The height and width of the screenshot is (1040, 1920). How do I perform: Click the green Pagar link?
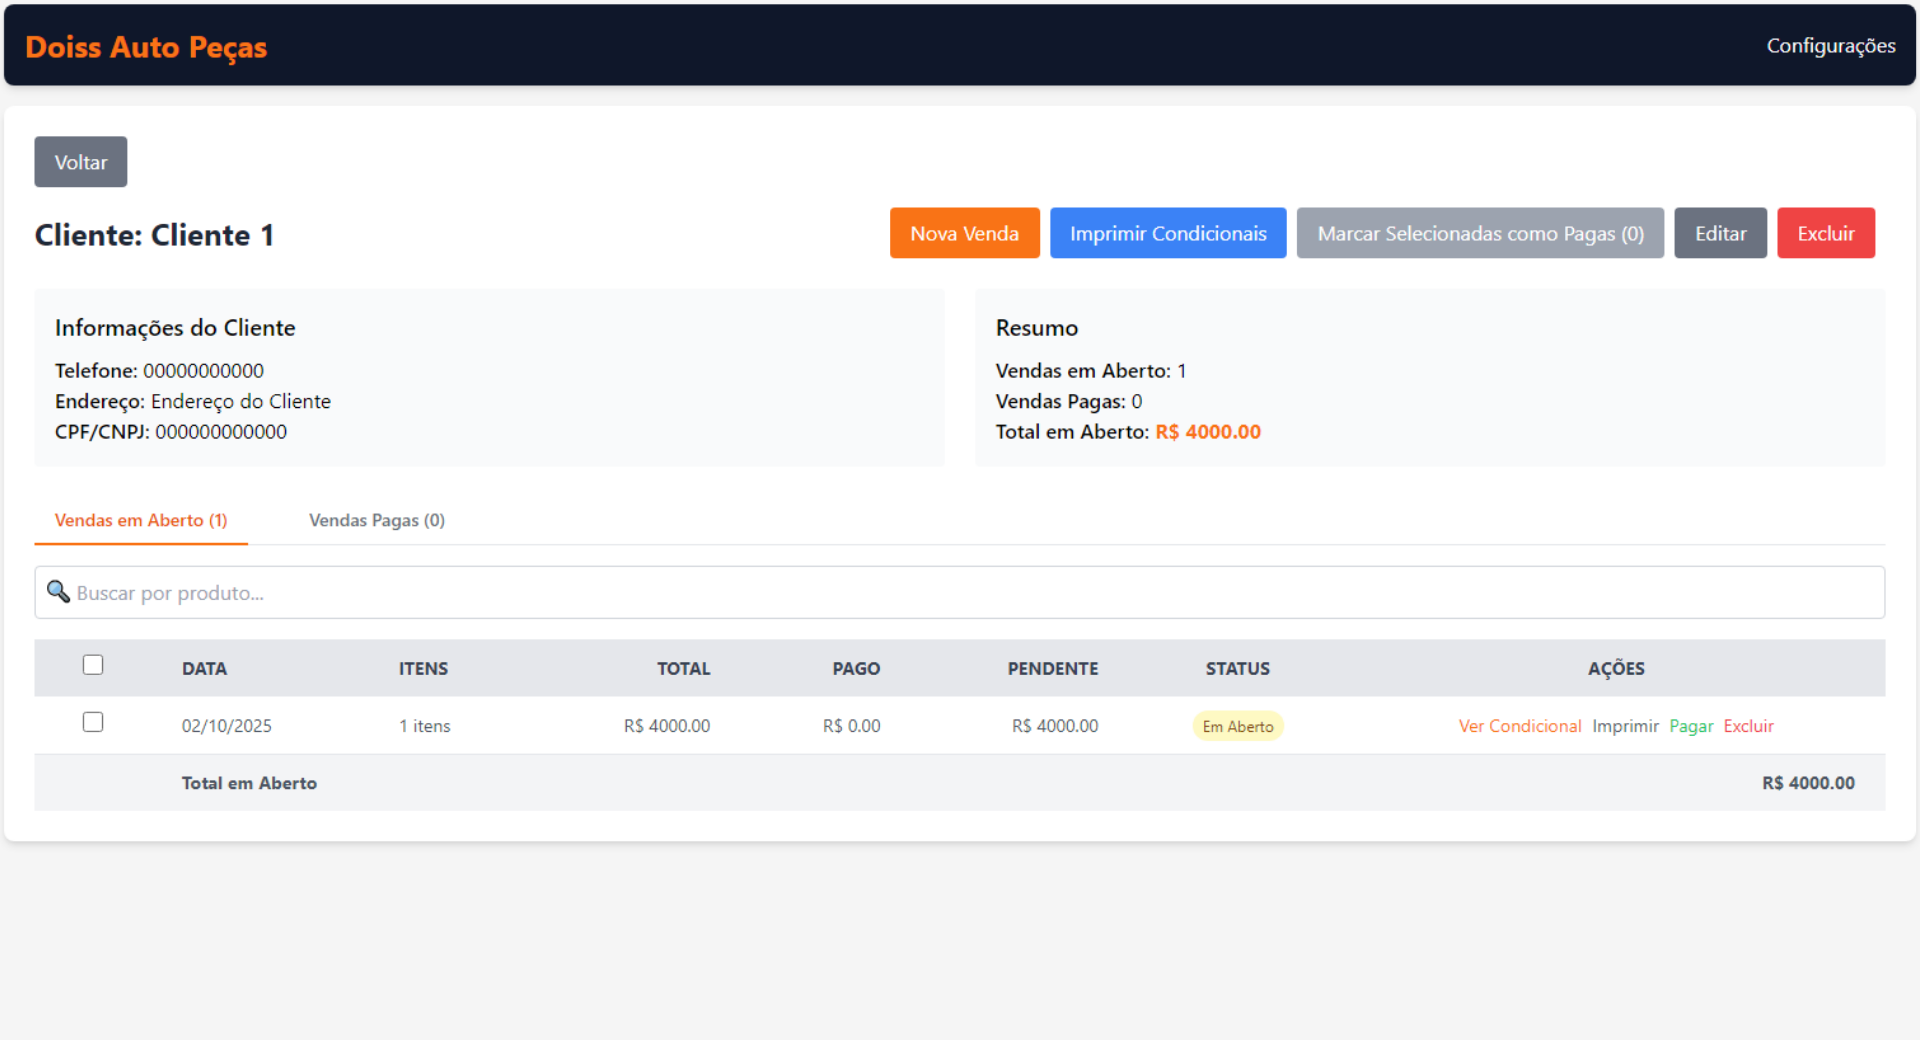point(1691,726)
